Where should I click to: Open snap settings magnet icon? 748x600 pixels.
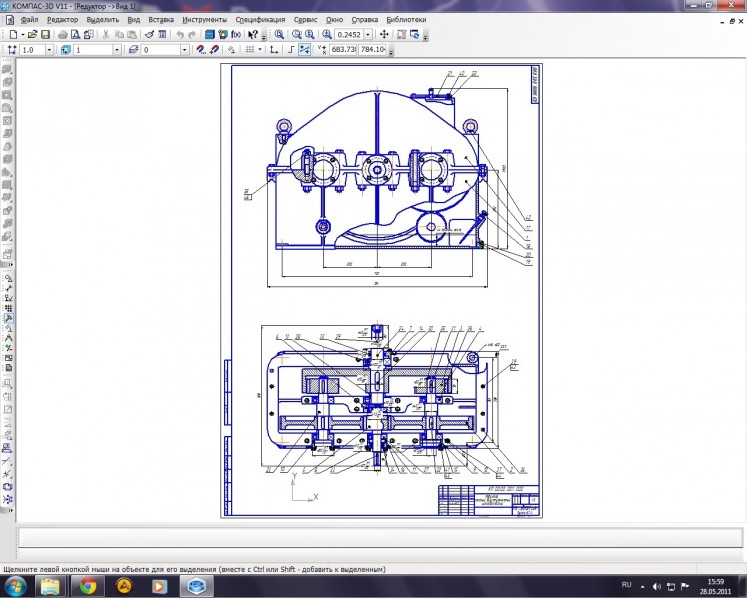pos(201,50)
